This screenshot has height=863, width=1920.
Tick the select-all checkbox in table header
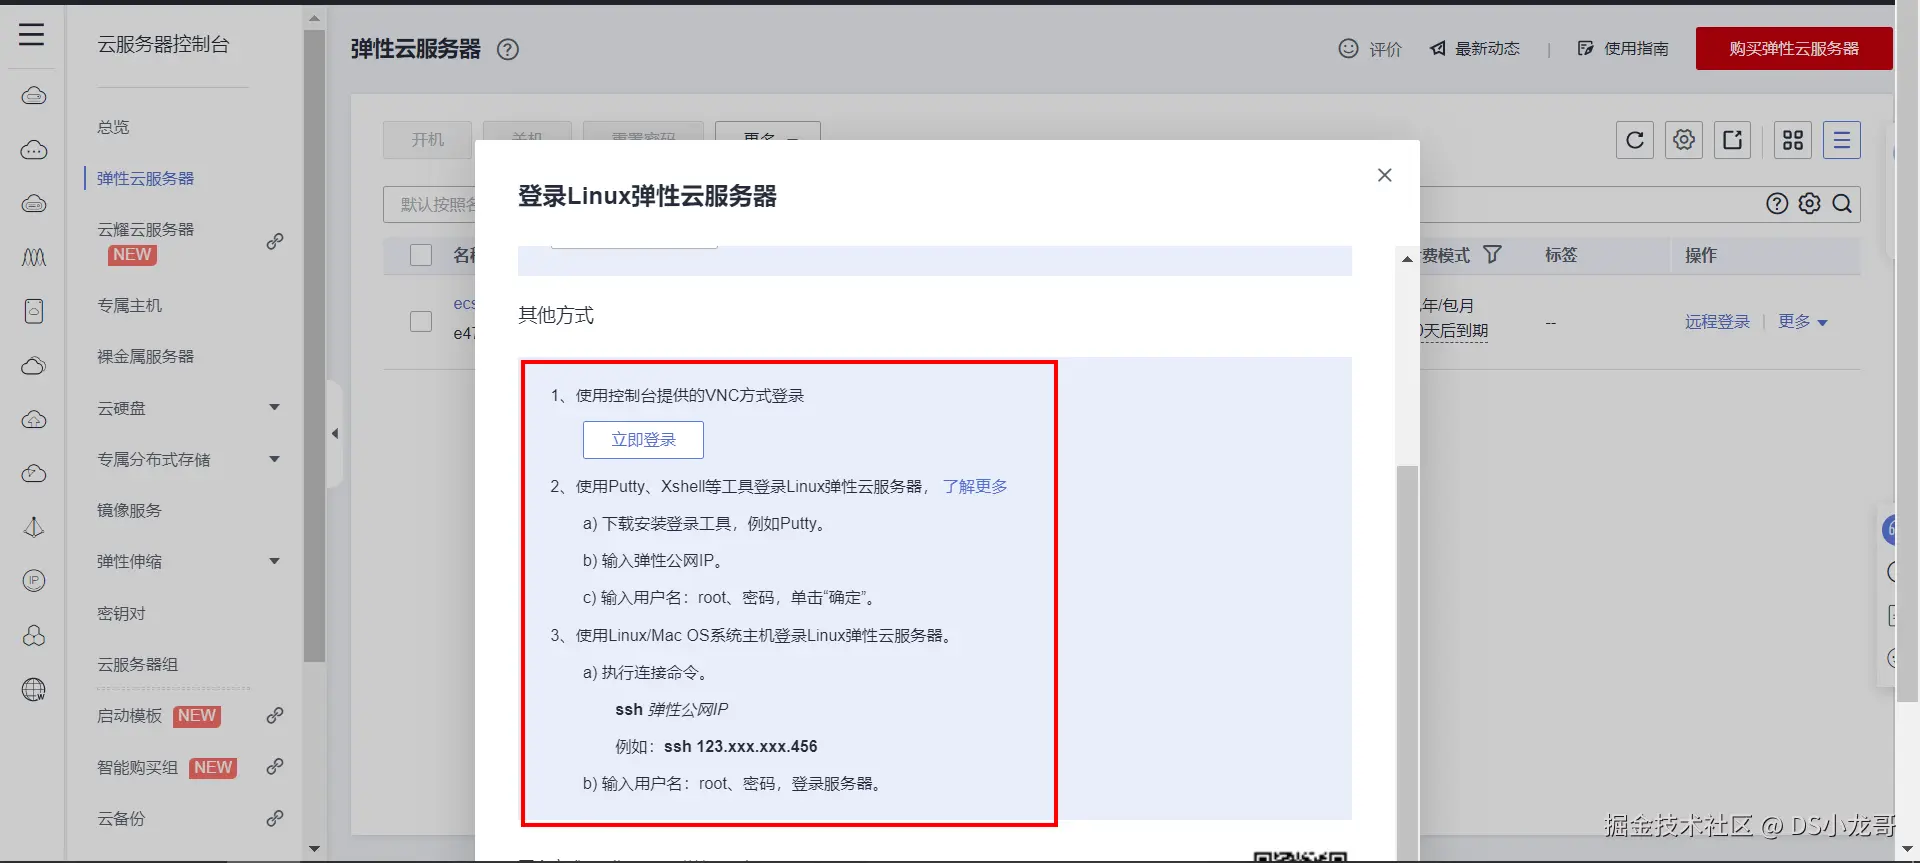coord(421,255)
